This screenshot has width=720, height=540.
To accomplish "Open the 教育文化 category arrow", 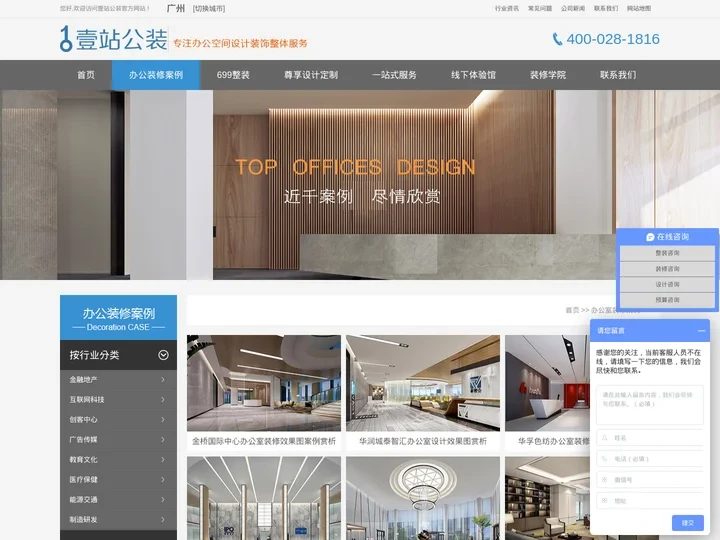I will [x=163, y=459].
